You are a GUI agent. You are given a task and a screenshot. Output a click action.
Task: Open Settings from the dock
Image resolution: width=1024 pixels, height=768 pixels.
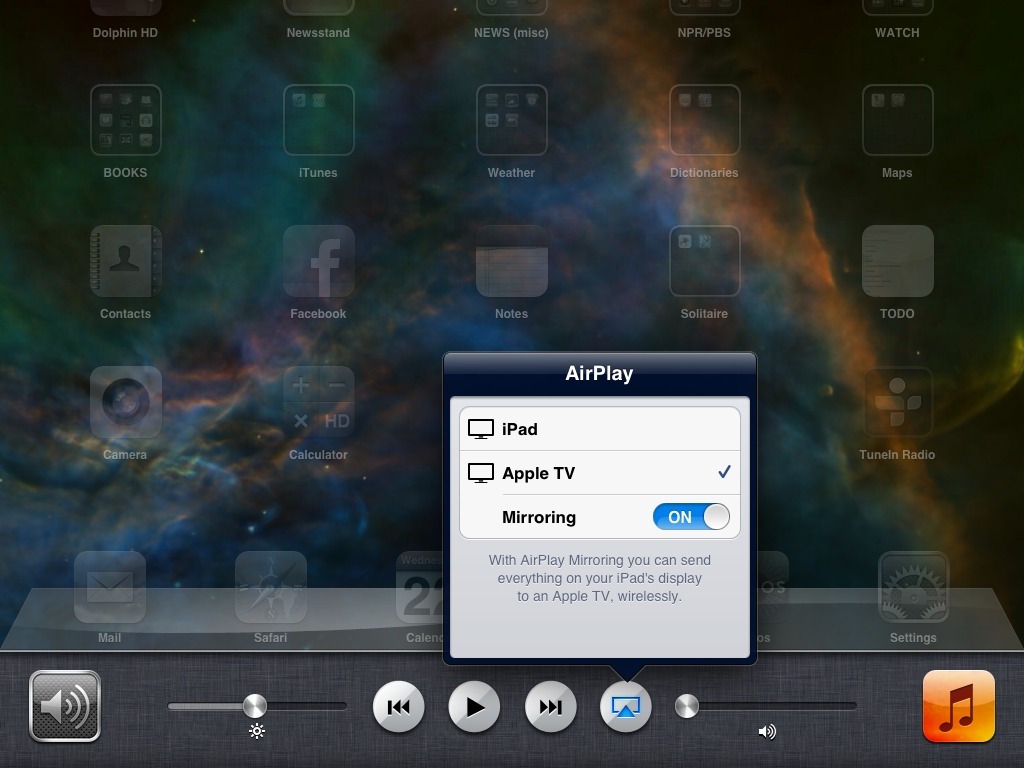pyautogui.click(x=913, y=587)
